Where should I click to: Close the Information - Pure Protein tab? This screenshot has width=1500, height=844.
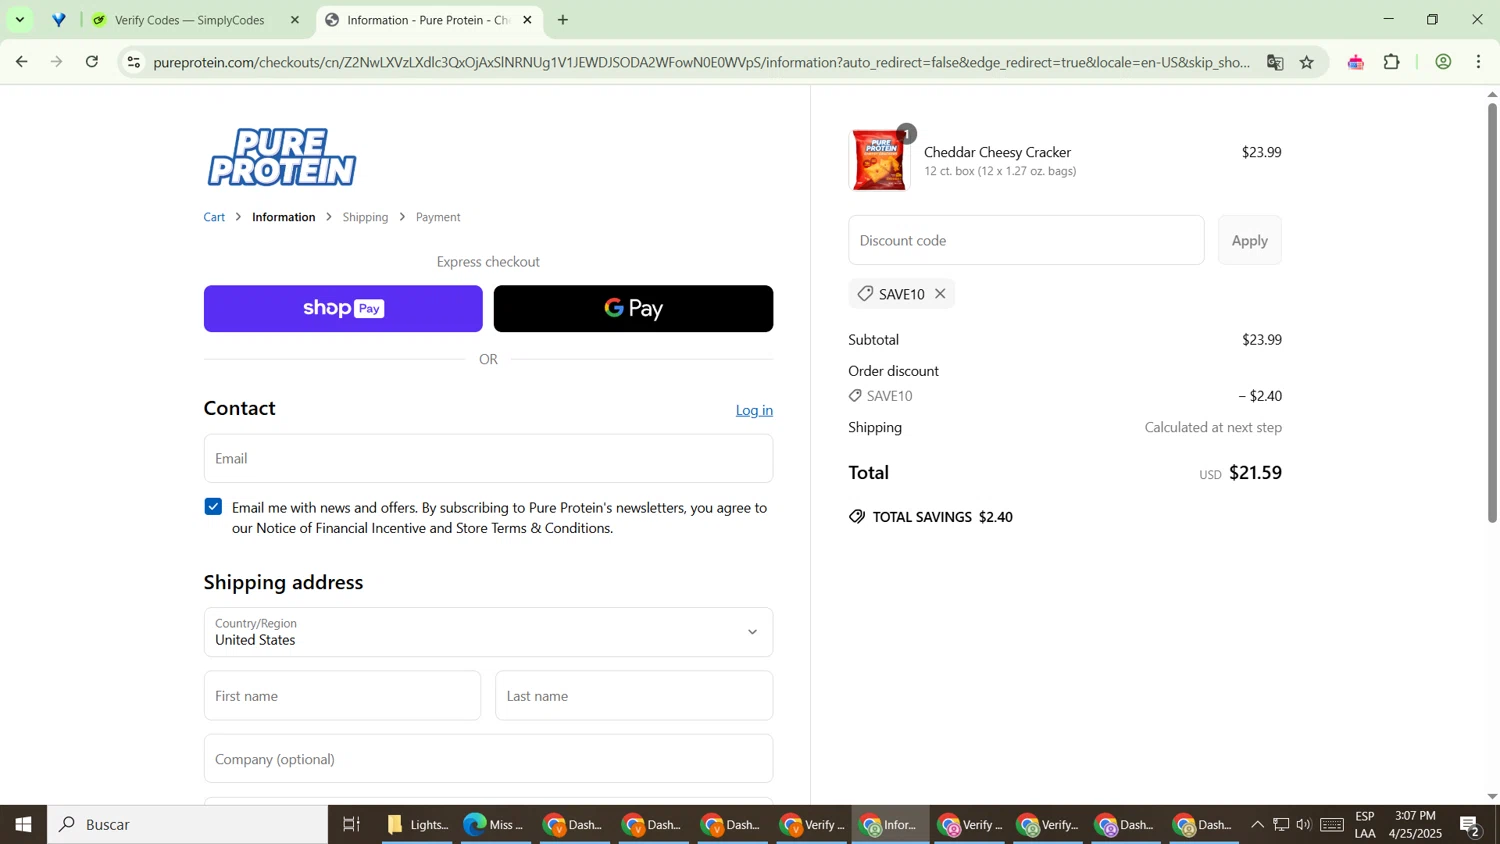point(528,20)
